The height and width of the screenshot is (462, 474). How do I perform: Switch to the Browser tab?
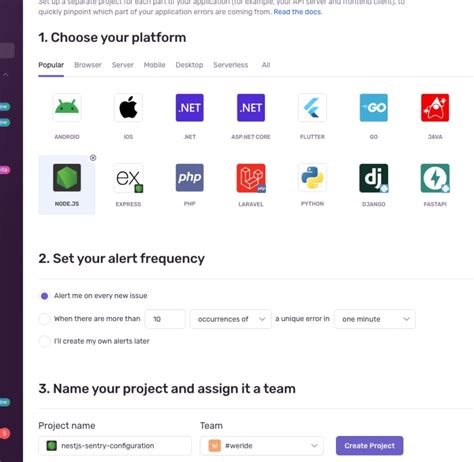coord(88,65)
